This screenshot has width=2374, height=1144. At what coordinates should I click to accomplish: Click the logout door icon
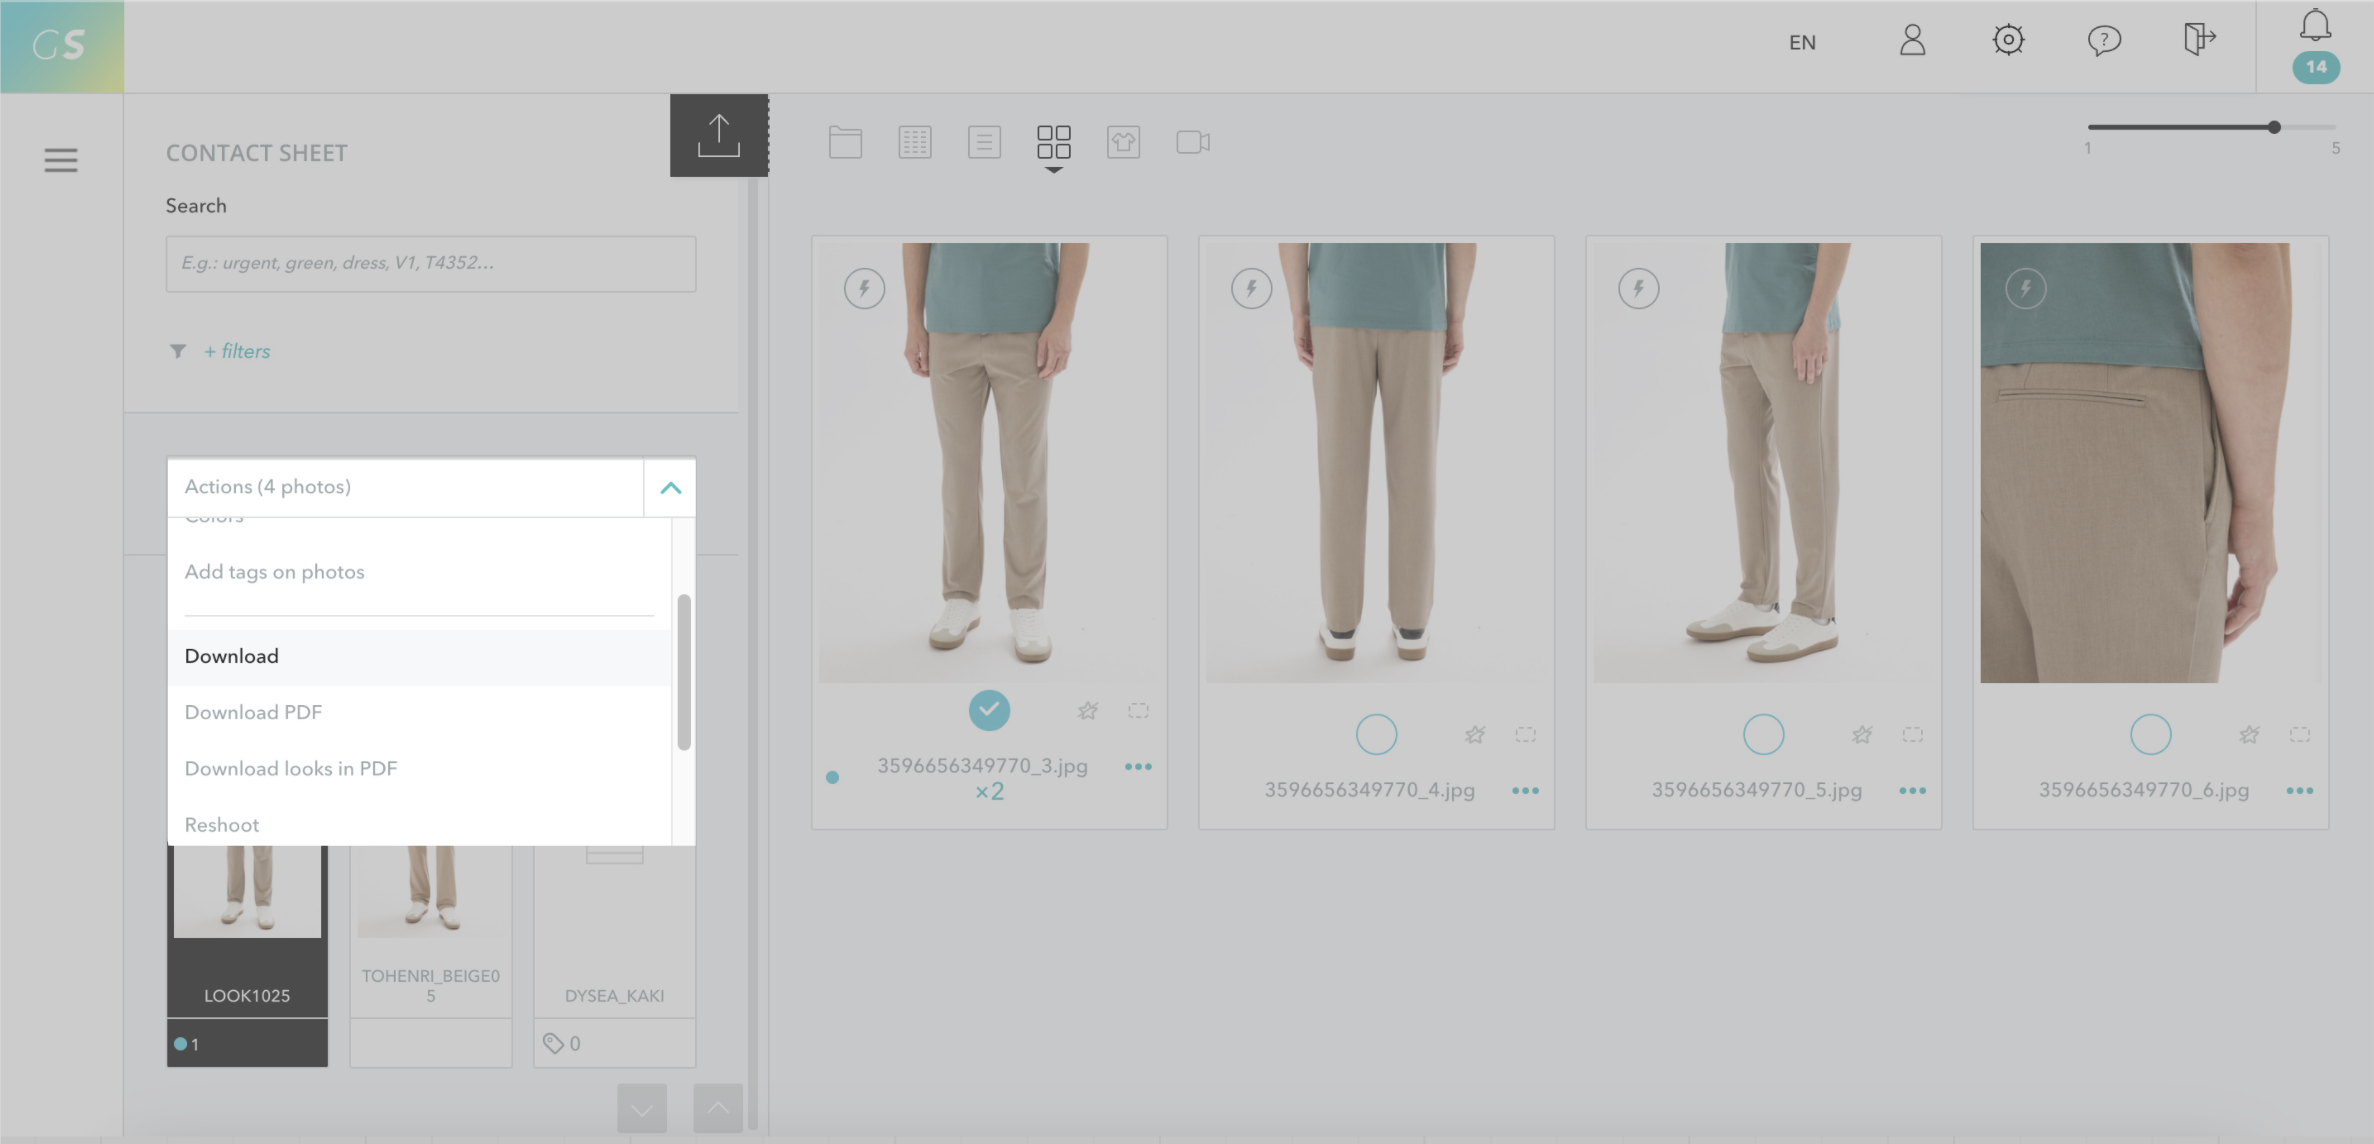(x=2199, y=40)
